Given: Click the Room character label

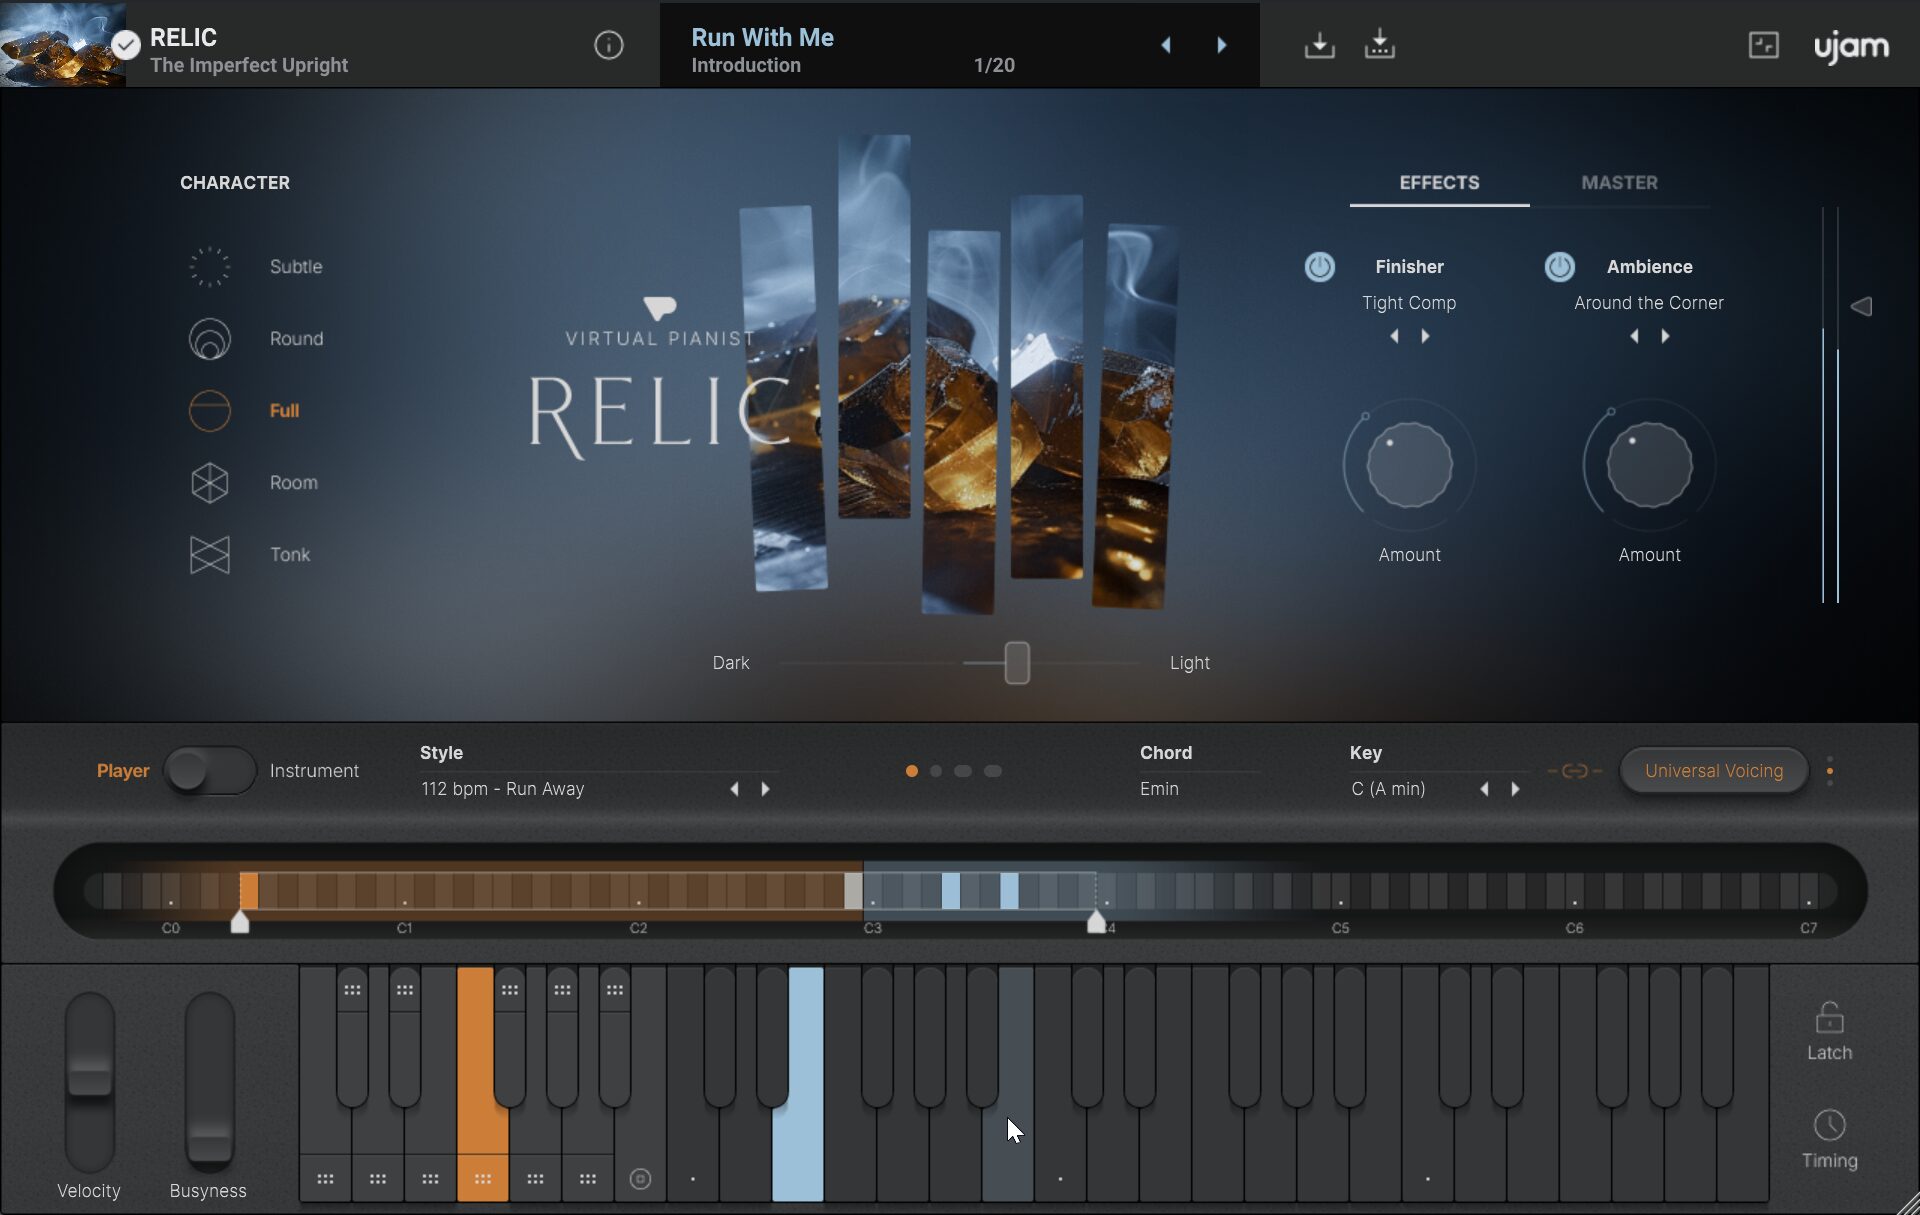Looking at the screenshot, I should pyautogui.click(x=294, y=483).
